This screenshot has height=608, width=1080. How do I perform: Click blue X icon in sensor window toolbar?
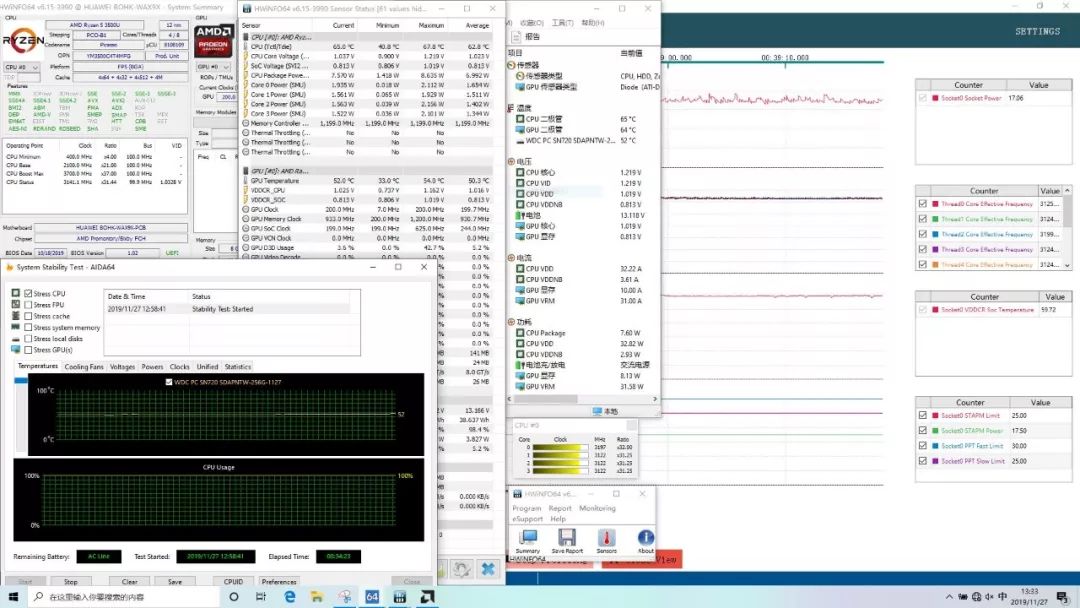488,569
